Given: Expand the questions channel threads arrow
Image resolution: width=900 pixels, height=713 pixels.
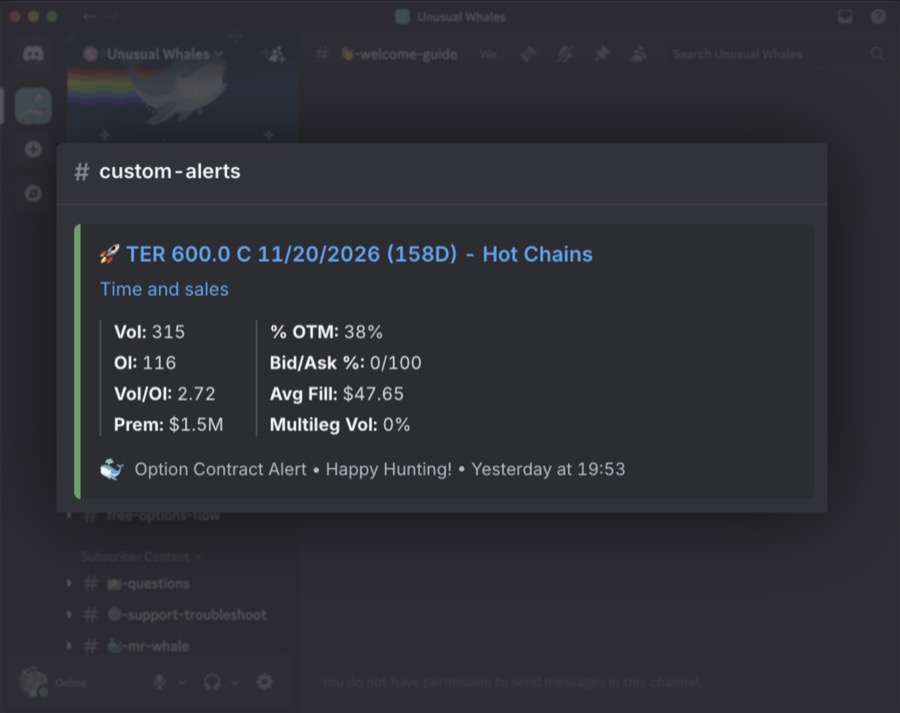Looking at the screenshot, I should [x=69, y=583].
